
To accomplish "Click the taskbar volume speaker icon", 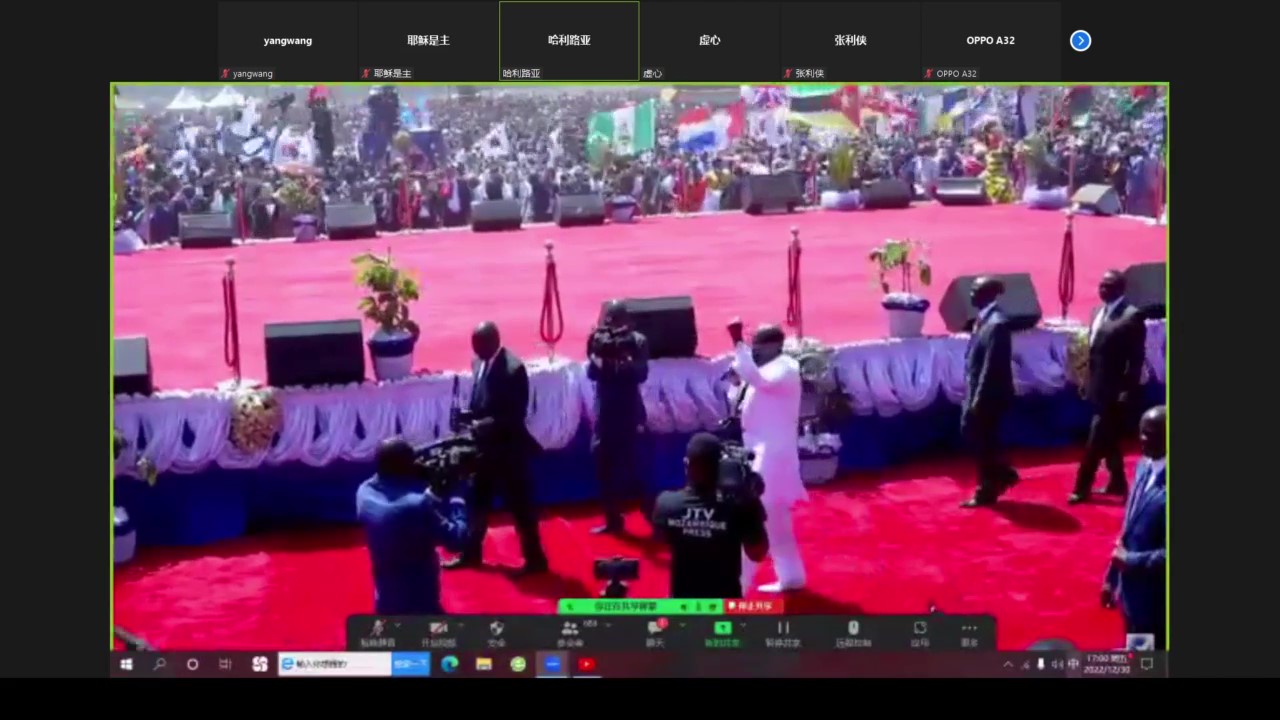I will [x=1057, y=664].
